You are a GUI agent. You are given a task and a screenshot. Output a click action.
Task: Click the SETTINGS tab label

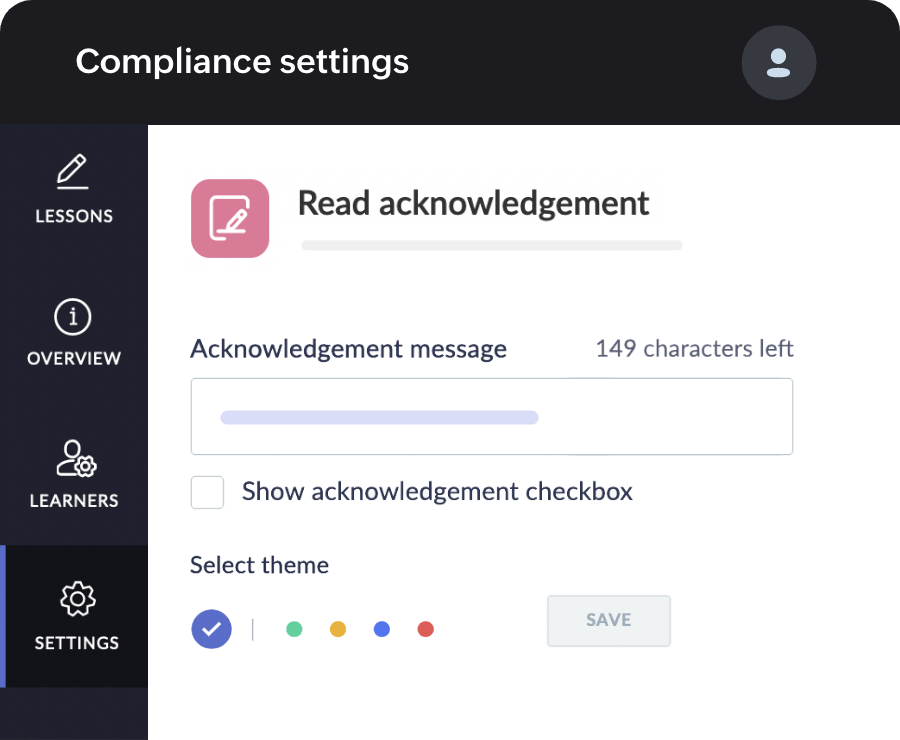pyautogui.click(x=76, y=643)
